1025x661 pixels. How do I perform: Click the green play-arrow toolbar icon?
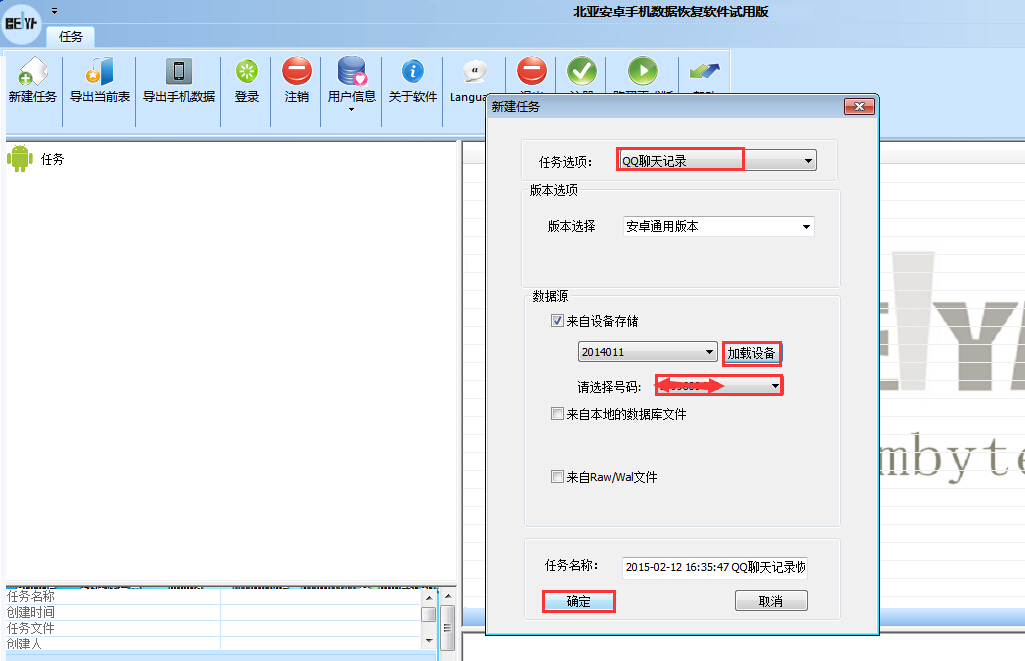click(643, 71)
